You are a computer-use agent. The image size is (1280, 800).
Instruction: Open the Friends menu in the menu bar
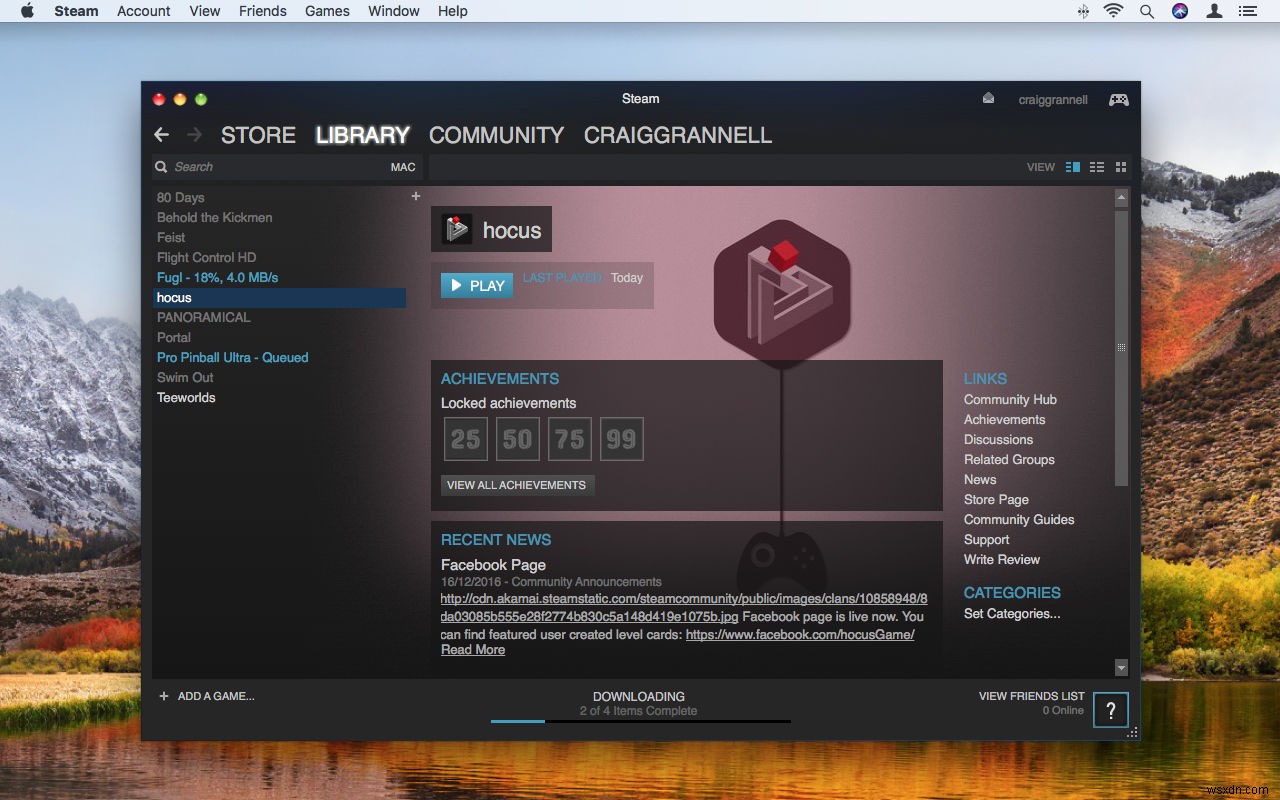(x=262, y=11)
